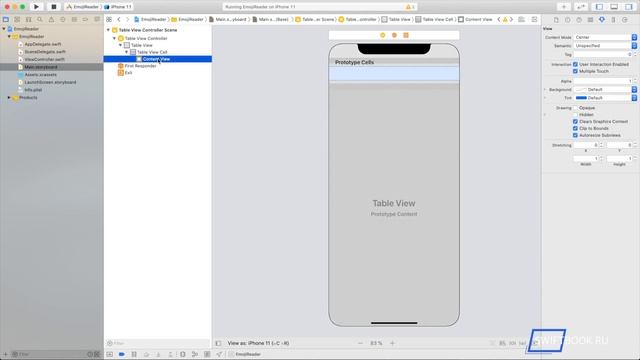
Task: Open the Issue navigator tab
Action: (x=51, y=19)
